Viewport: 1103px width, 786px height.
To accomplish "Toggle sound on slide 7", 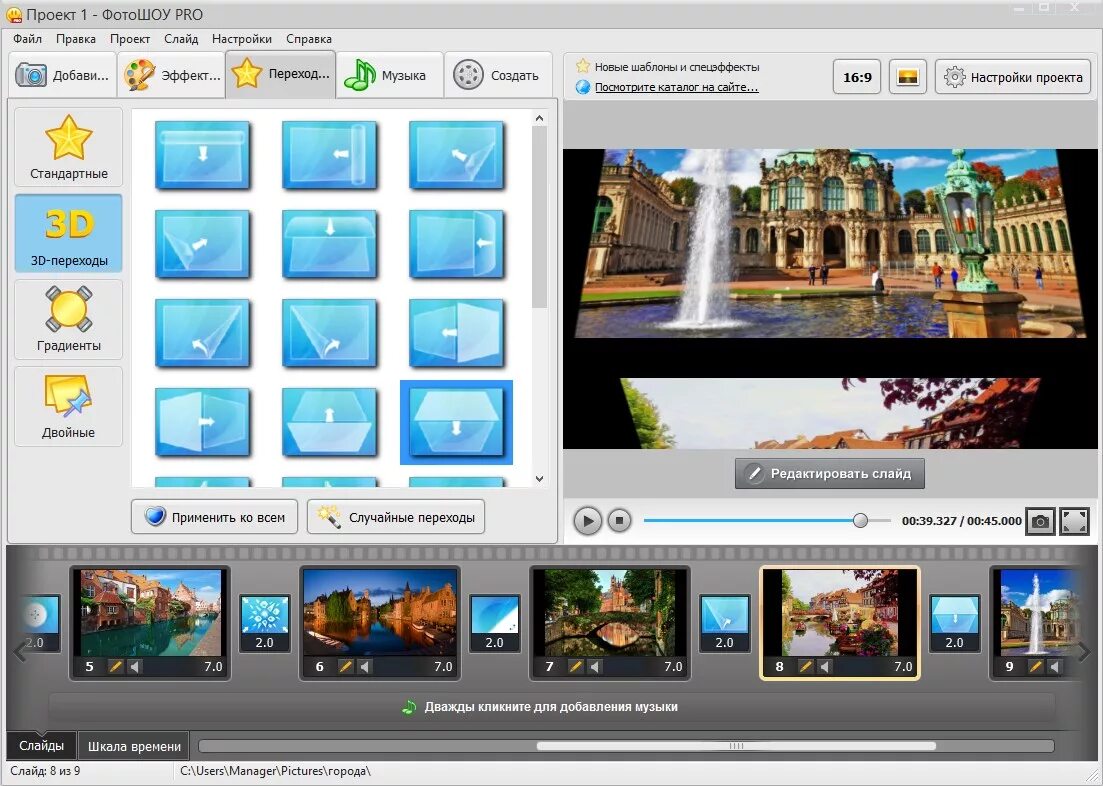I will (x=595, y=666).
